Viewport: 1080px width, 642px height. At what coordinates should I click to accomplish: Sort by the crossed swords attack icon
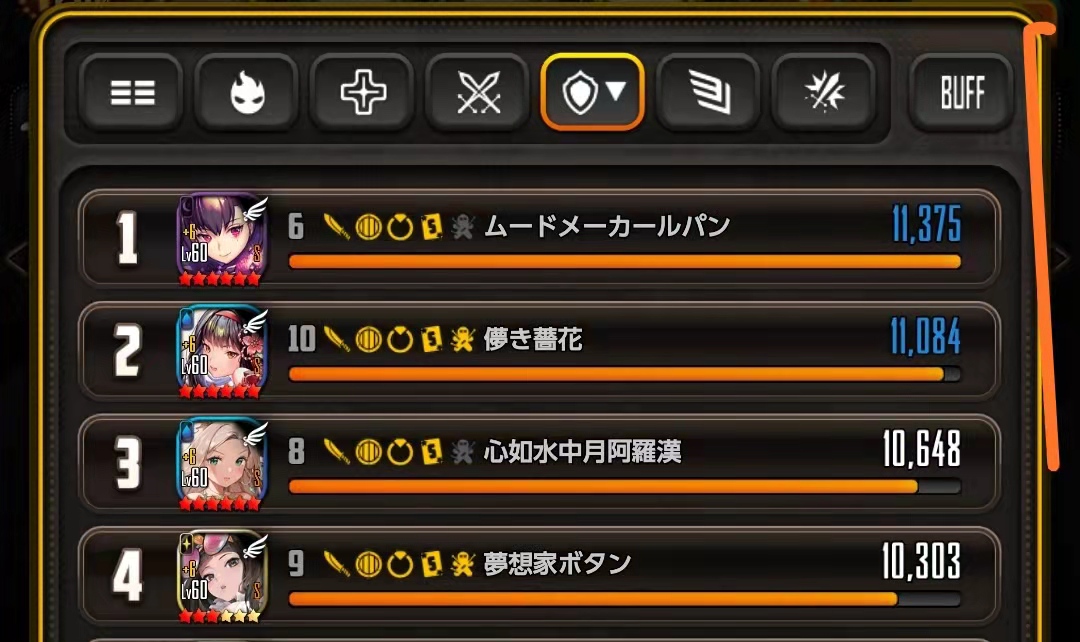coord(478,92)
